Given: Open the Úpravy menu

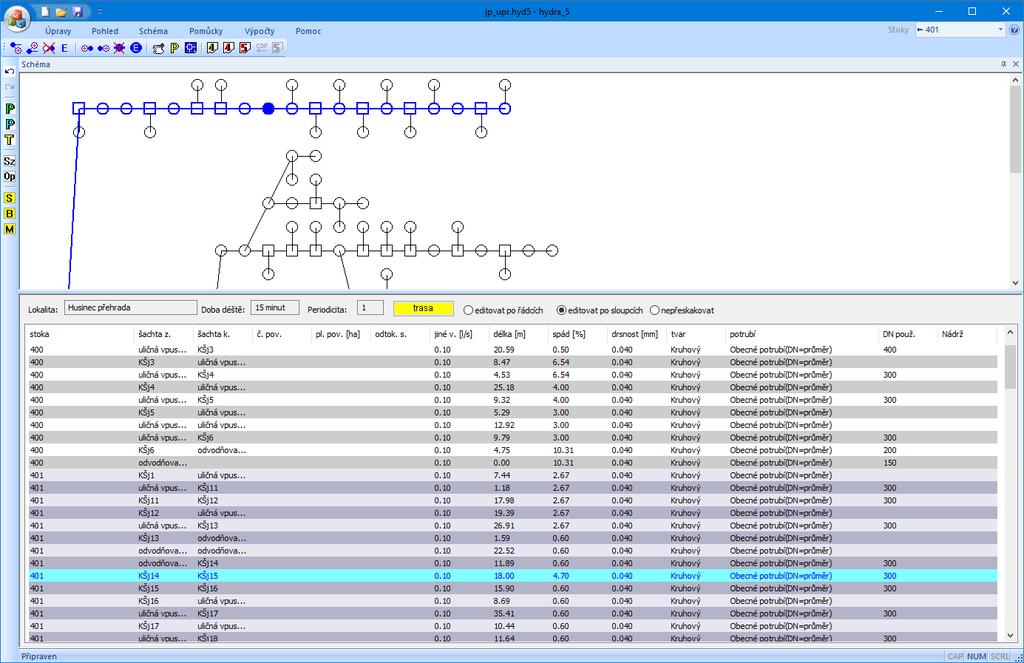Looking at the screenshot, I should [58, 31].
